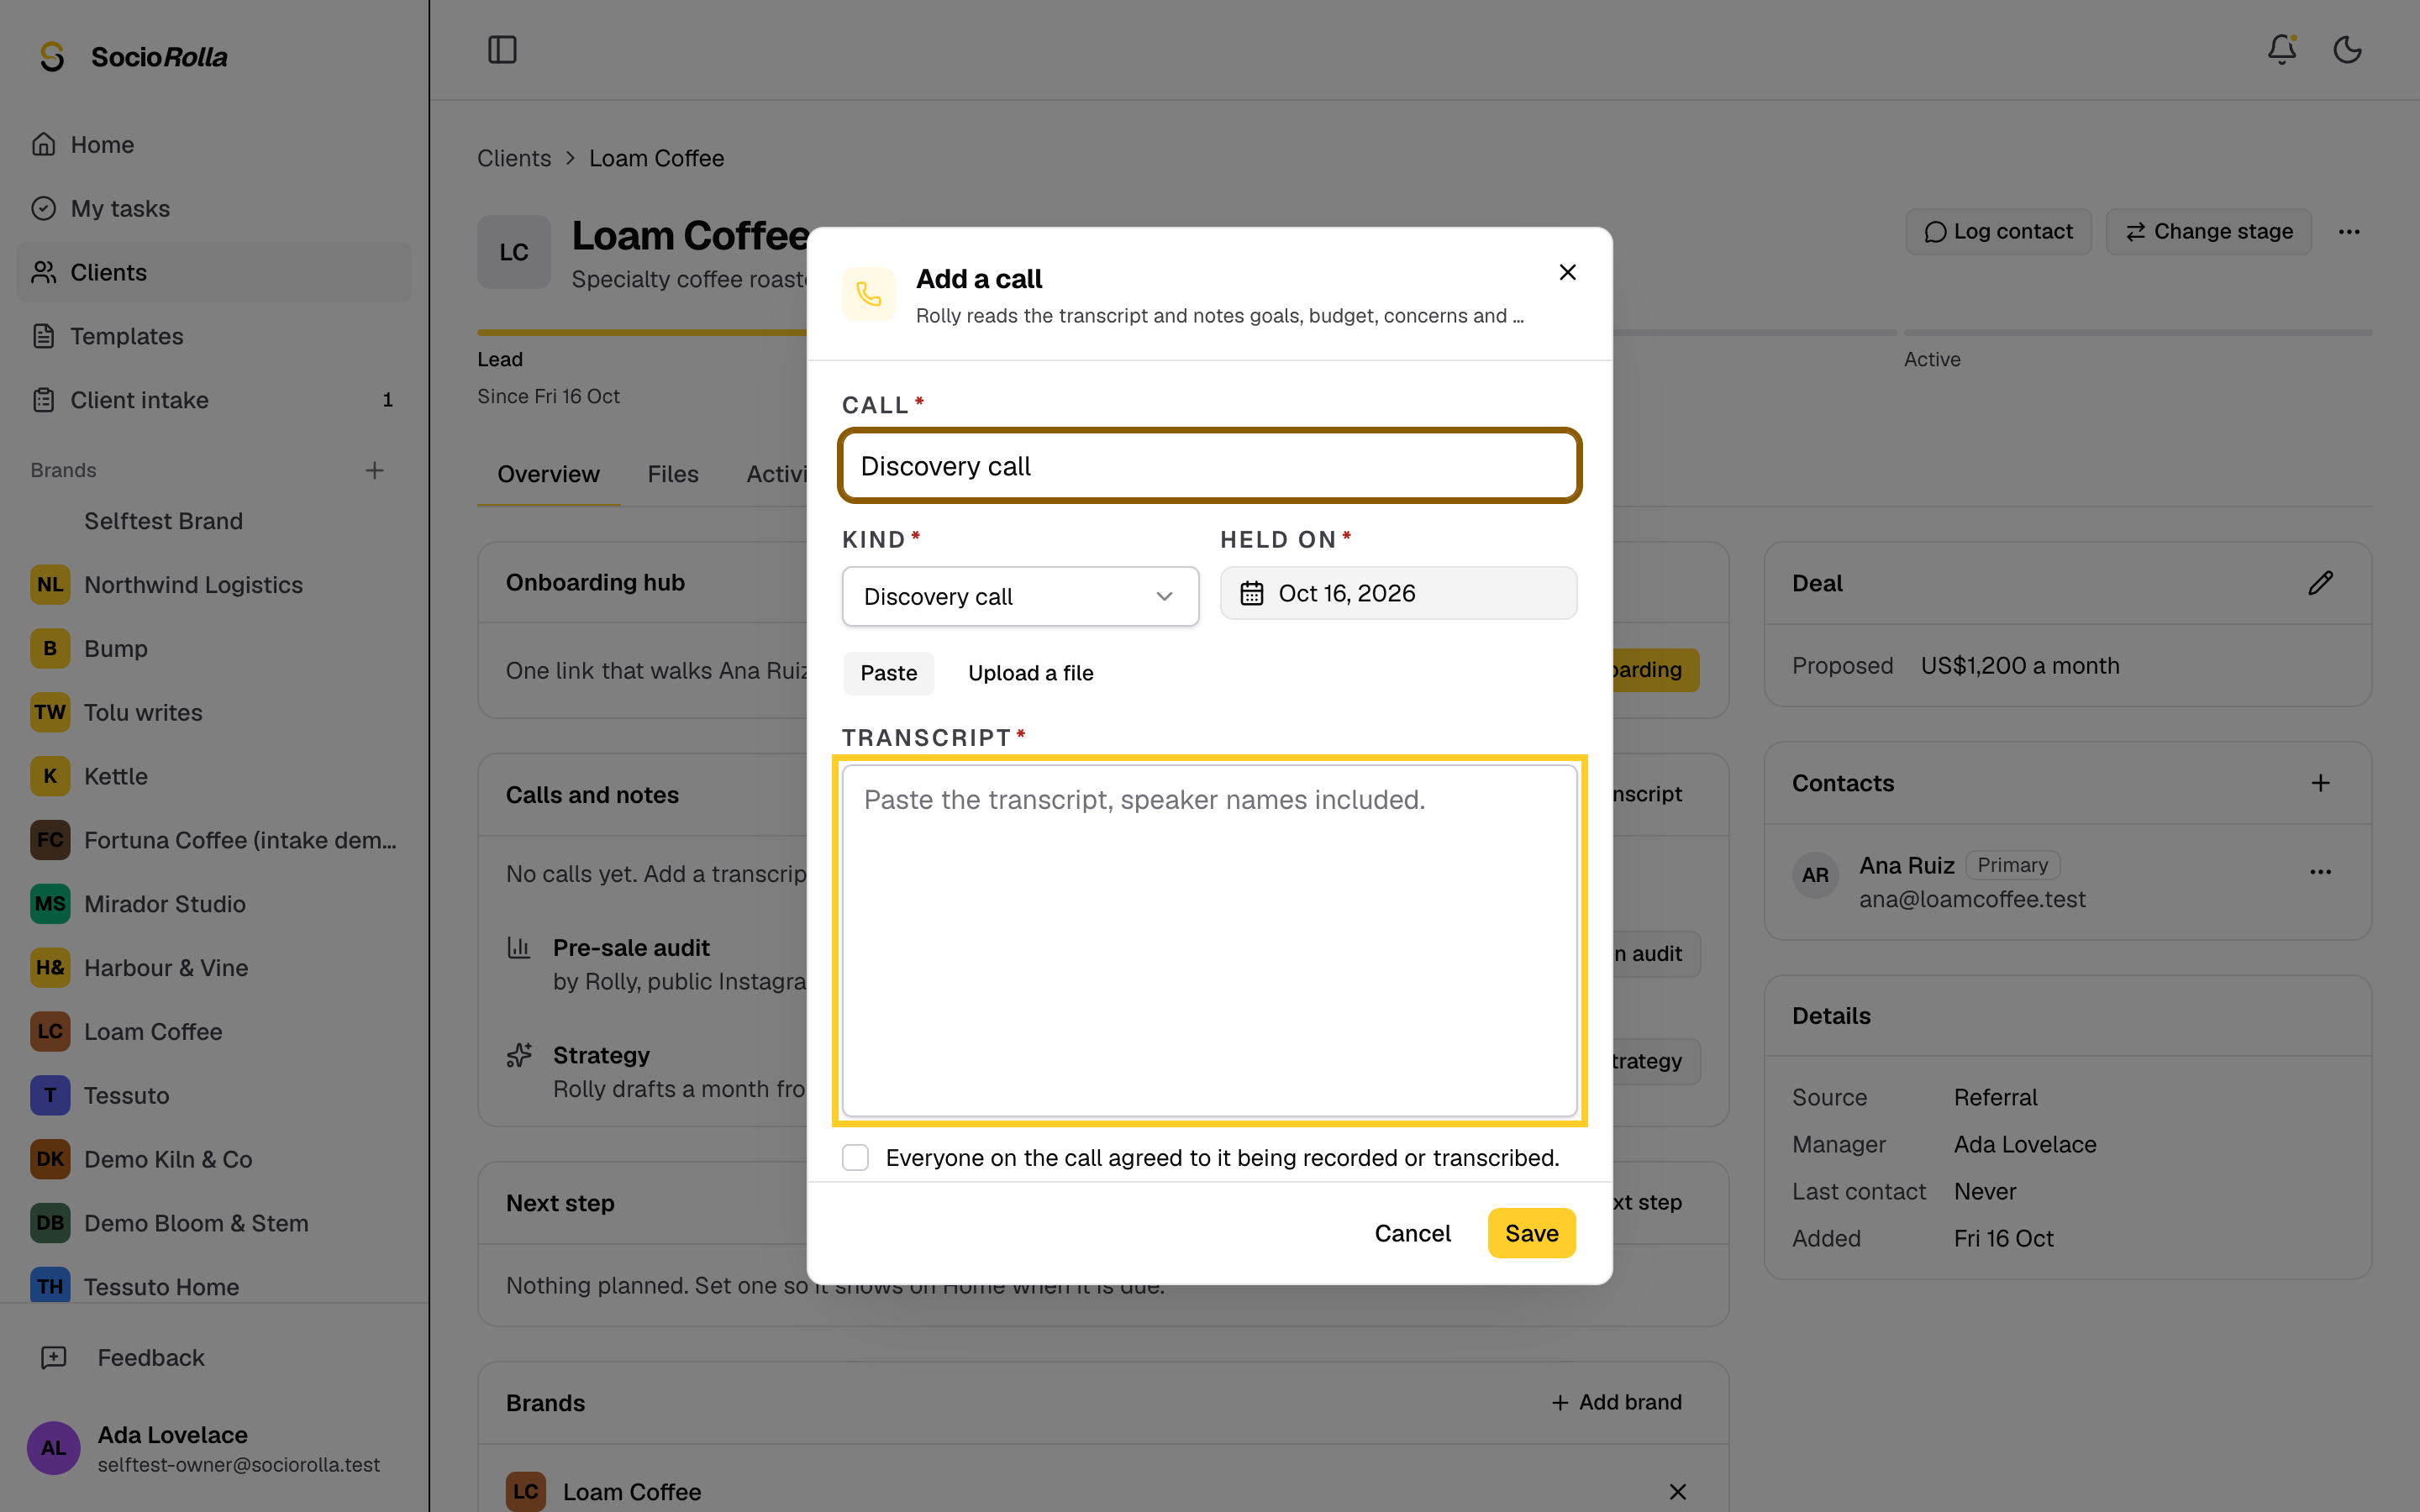Open notifications bell
Image resolution: width=2420 pixels, height=1512 pixels.
click(x=2281, y=50)
